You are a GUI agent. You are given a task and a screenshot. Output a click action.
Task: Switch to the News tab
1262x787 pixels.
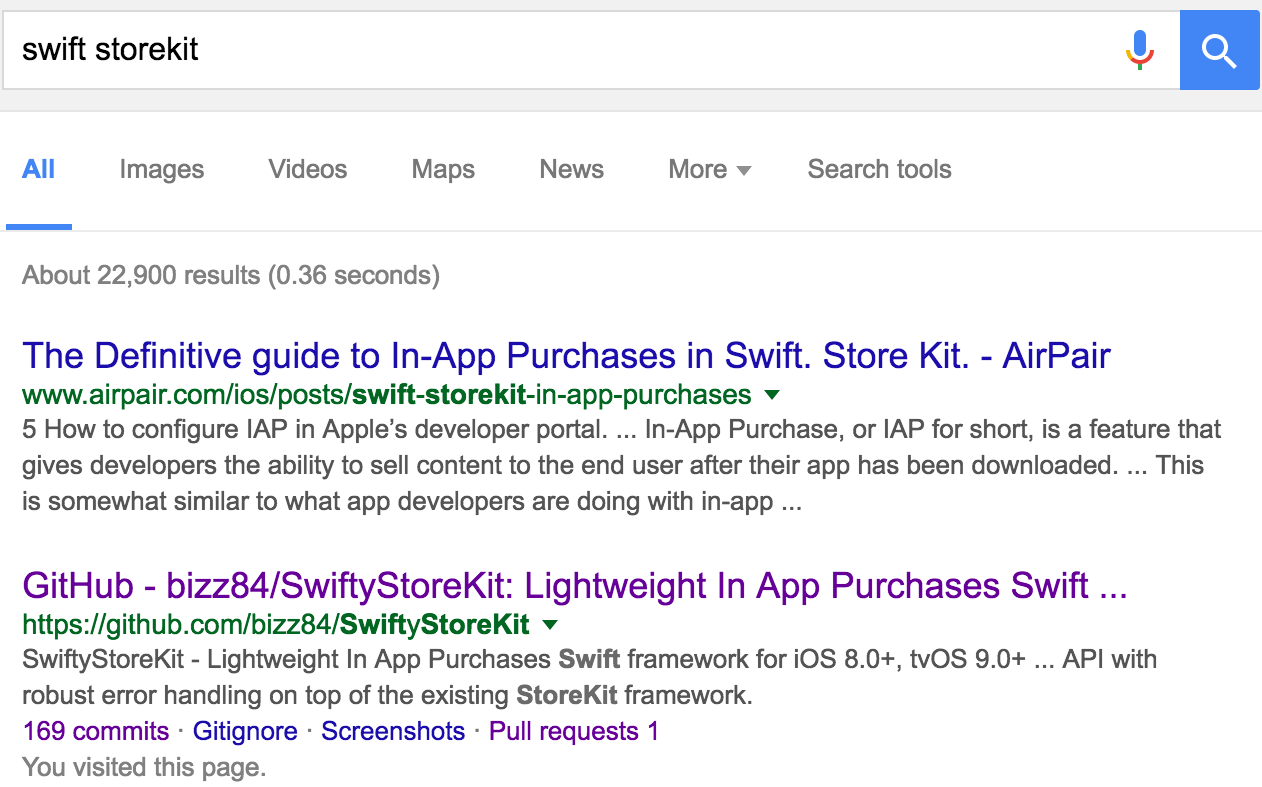click(x=571, y=169)
